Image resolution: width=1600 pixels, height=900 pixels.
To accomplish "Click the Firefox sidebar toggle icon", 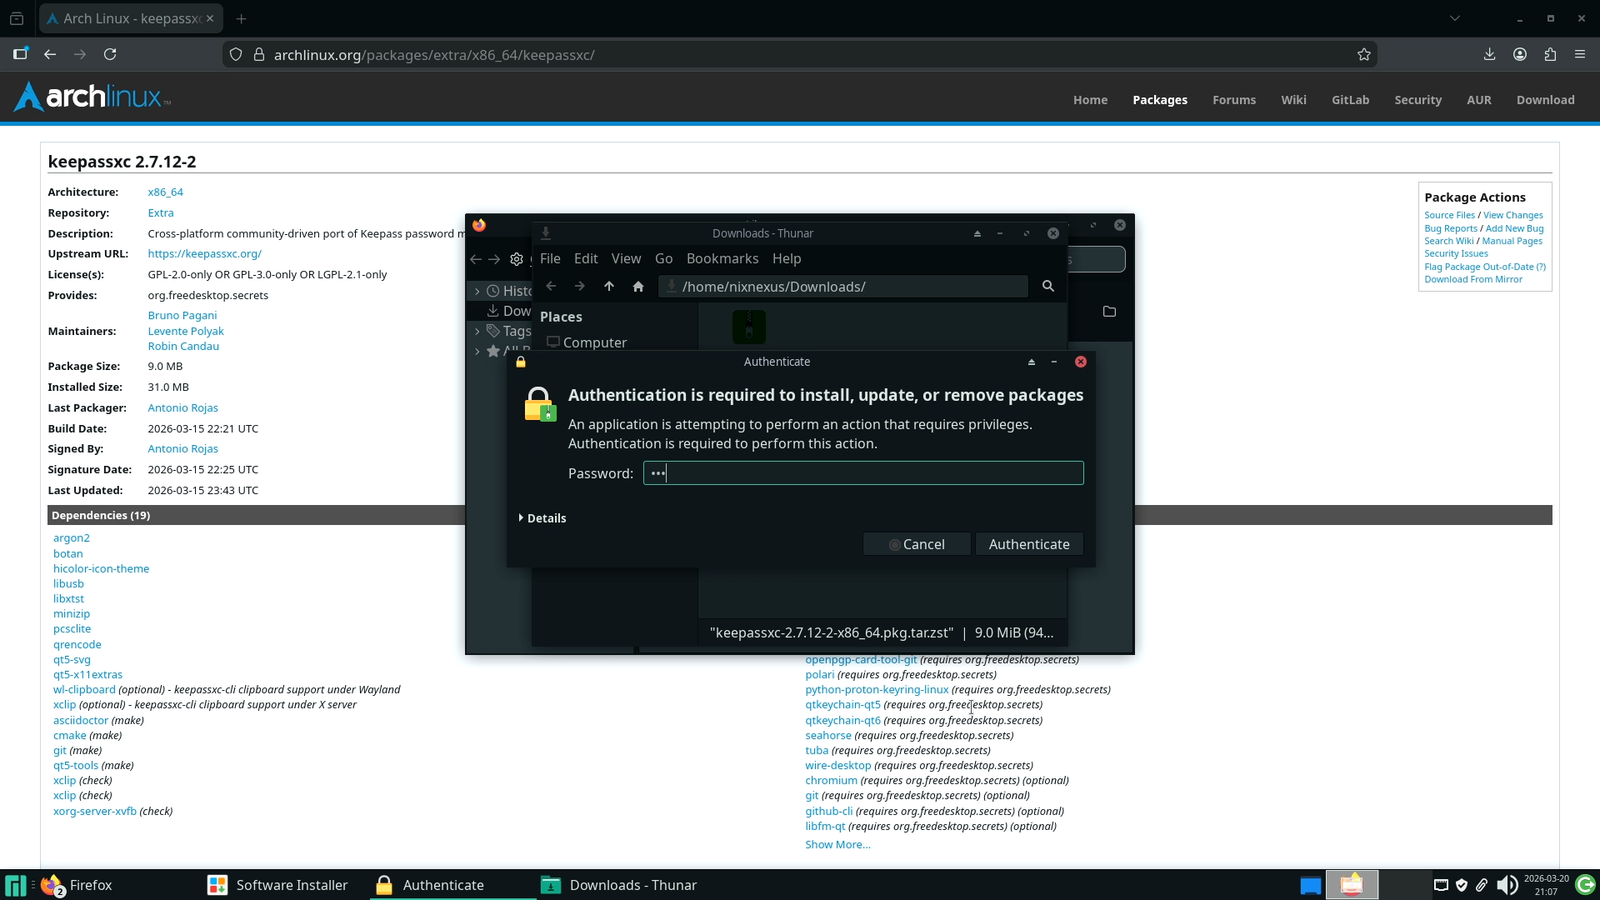I will coord(20,54).
